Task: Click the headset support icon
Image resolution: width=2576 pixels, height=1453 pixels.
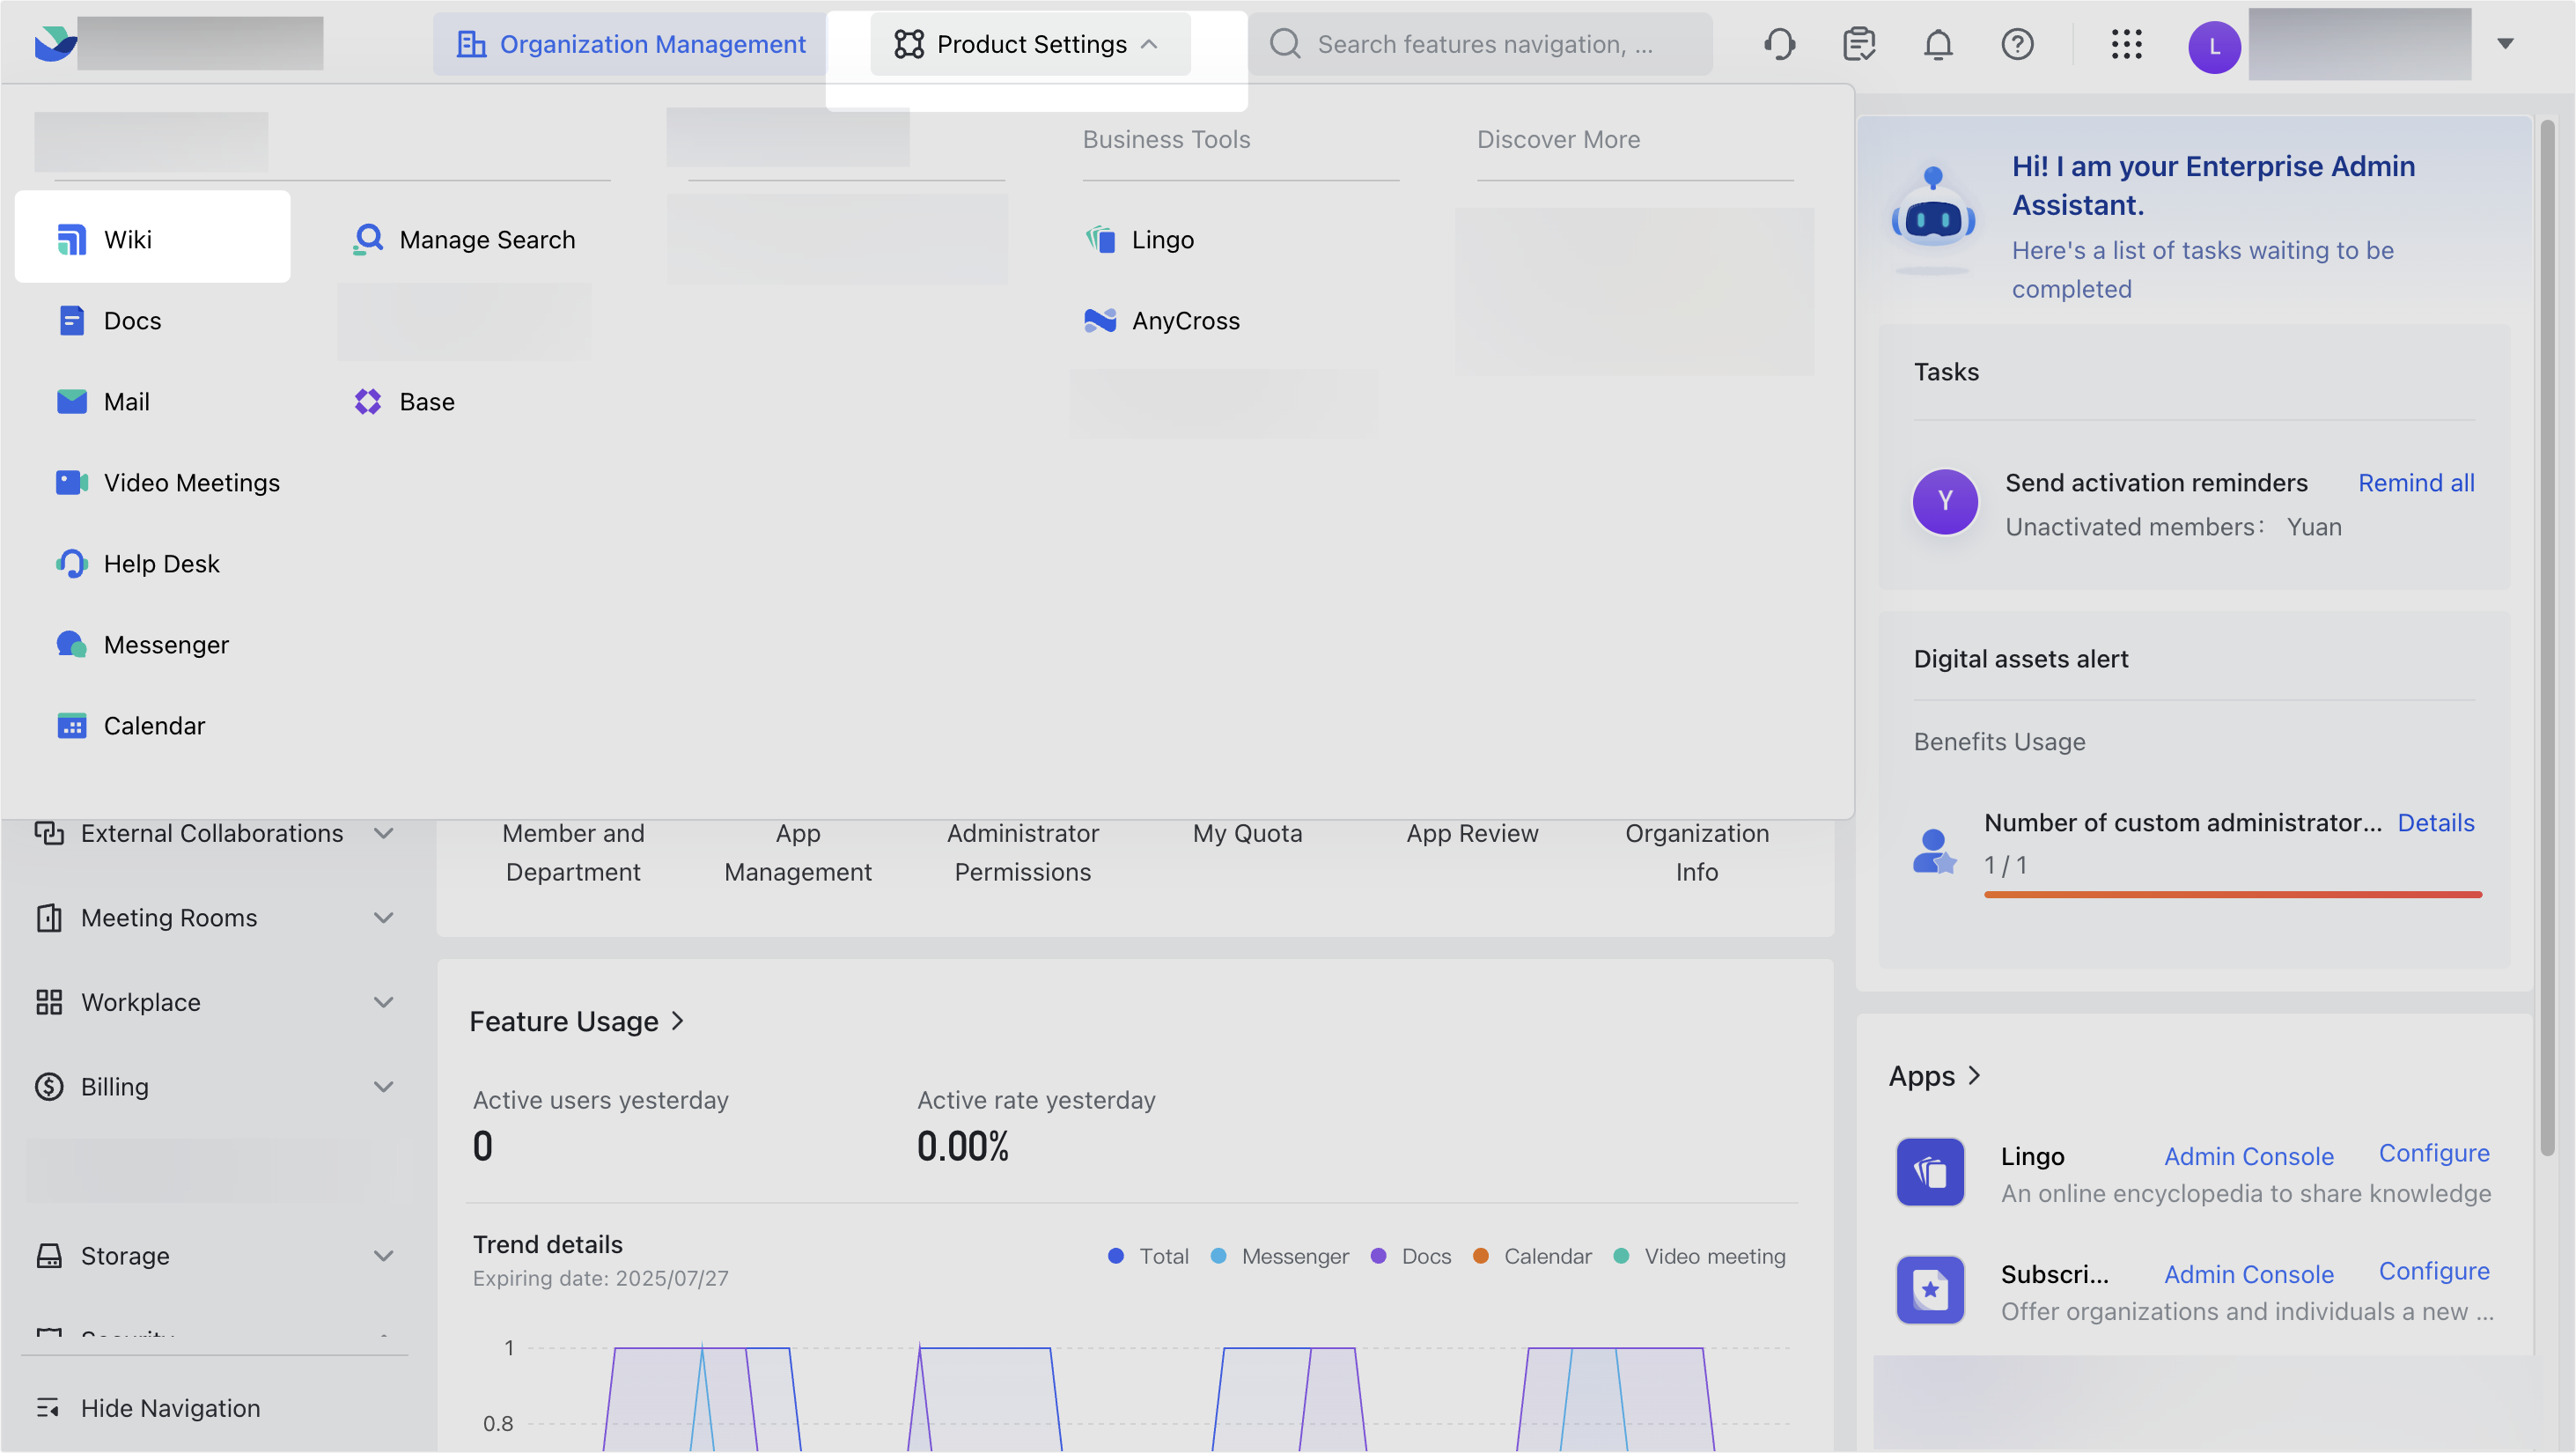Action: coord(1780,44)
